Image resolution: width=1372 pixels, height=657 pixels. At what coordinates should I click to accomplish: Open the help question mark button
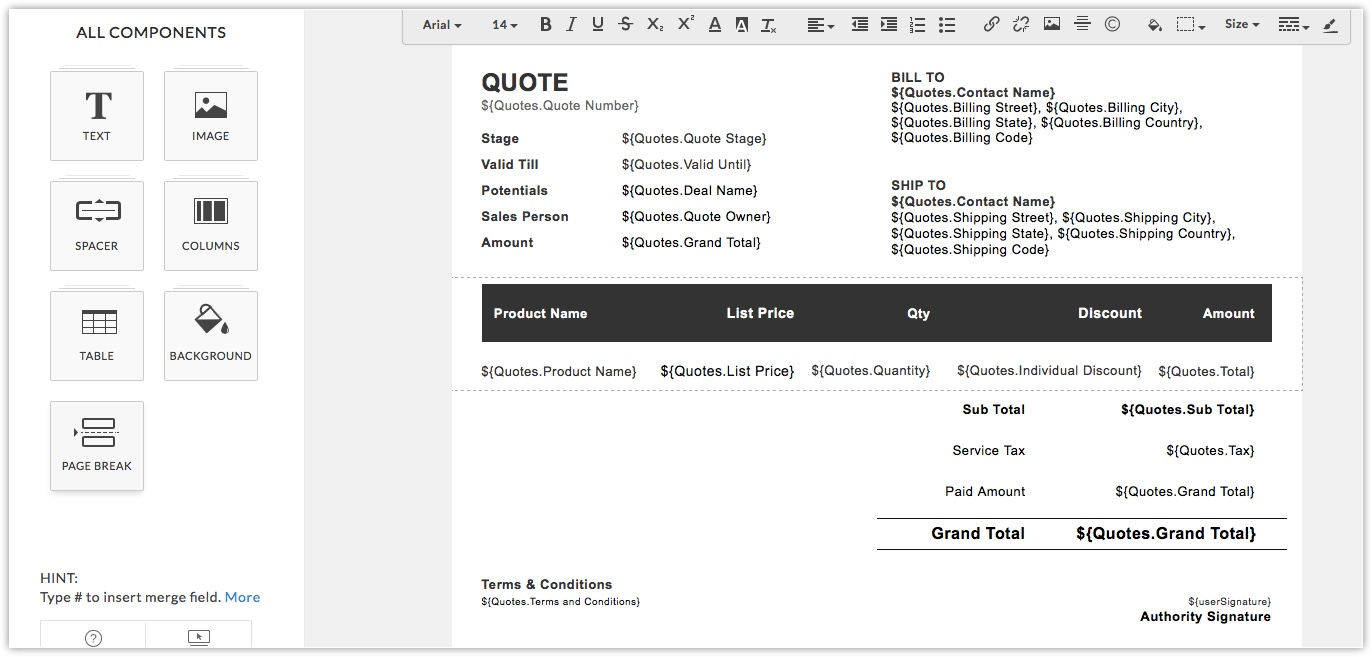93,638
